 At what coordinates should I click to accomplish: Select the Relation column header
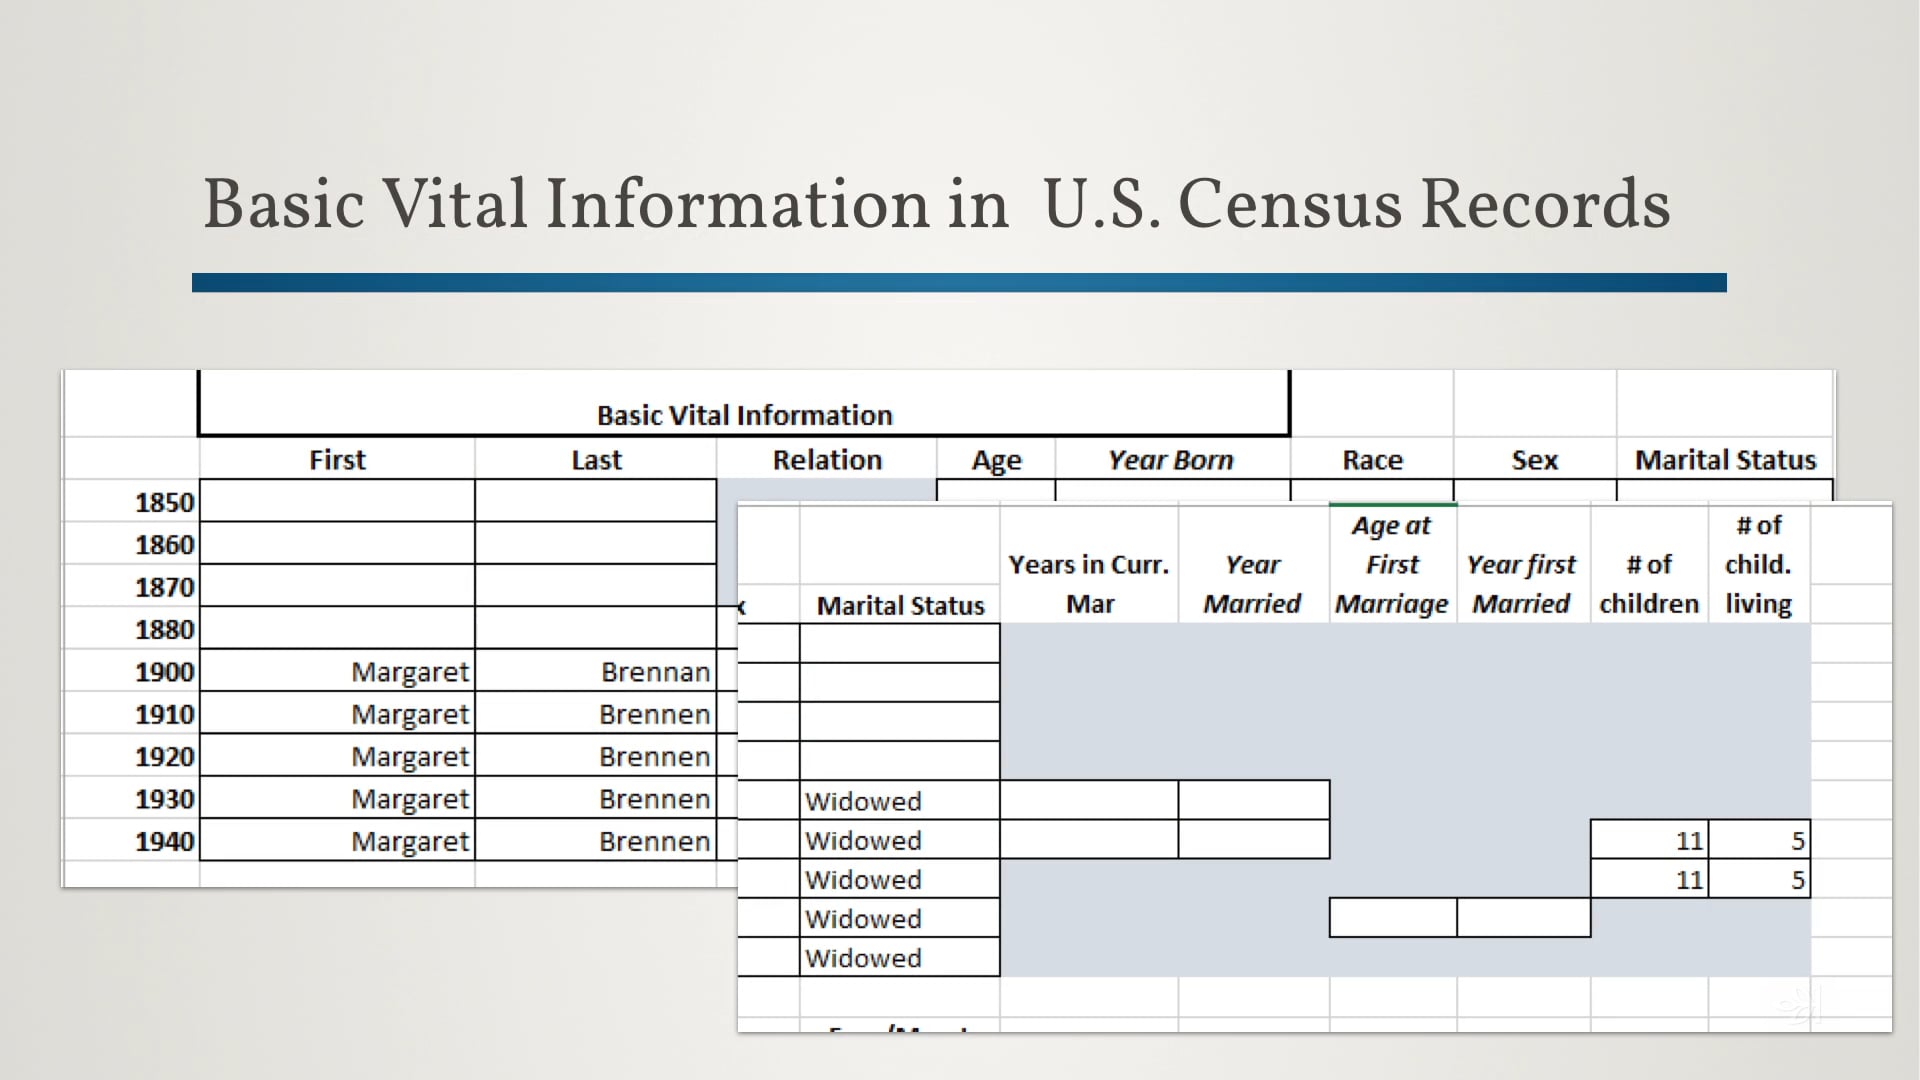(x=827, y=459)
